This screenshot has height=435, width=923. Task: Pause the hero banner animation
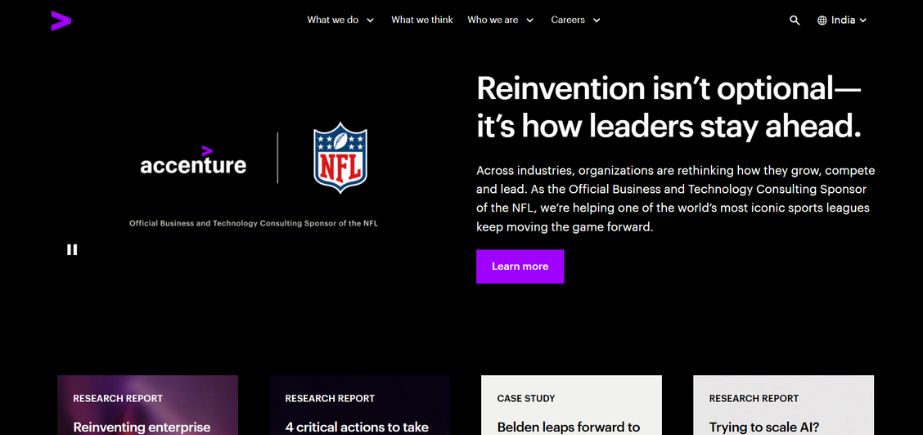click(x=72, y=250)
